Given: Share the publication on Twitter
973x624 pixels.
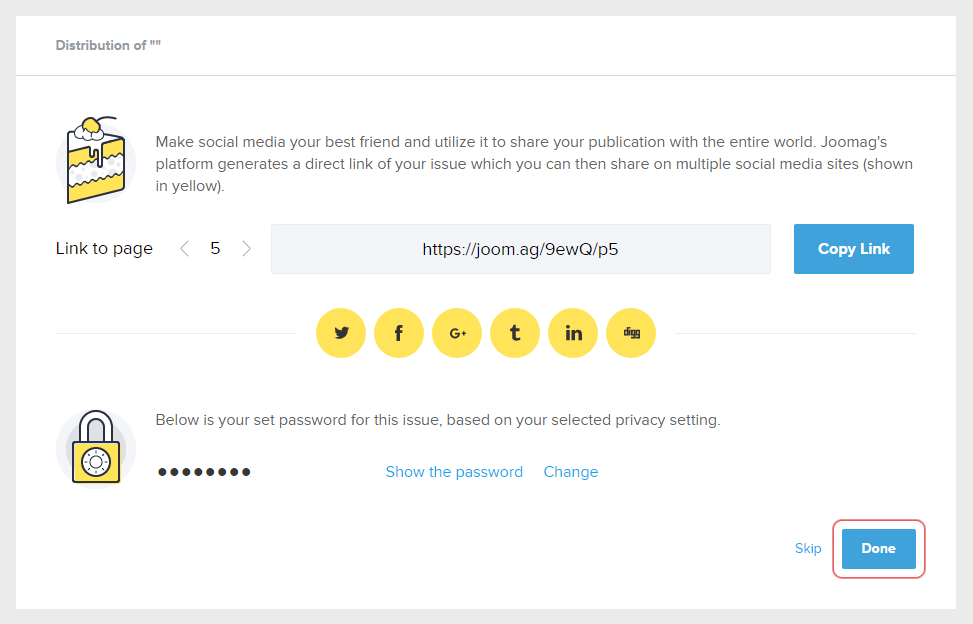Looking at the screenshot, I should pyautogui.click(x=341, y=333).
